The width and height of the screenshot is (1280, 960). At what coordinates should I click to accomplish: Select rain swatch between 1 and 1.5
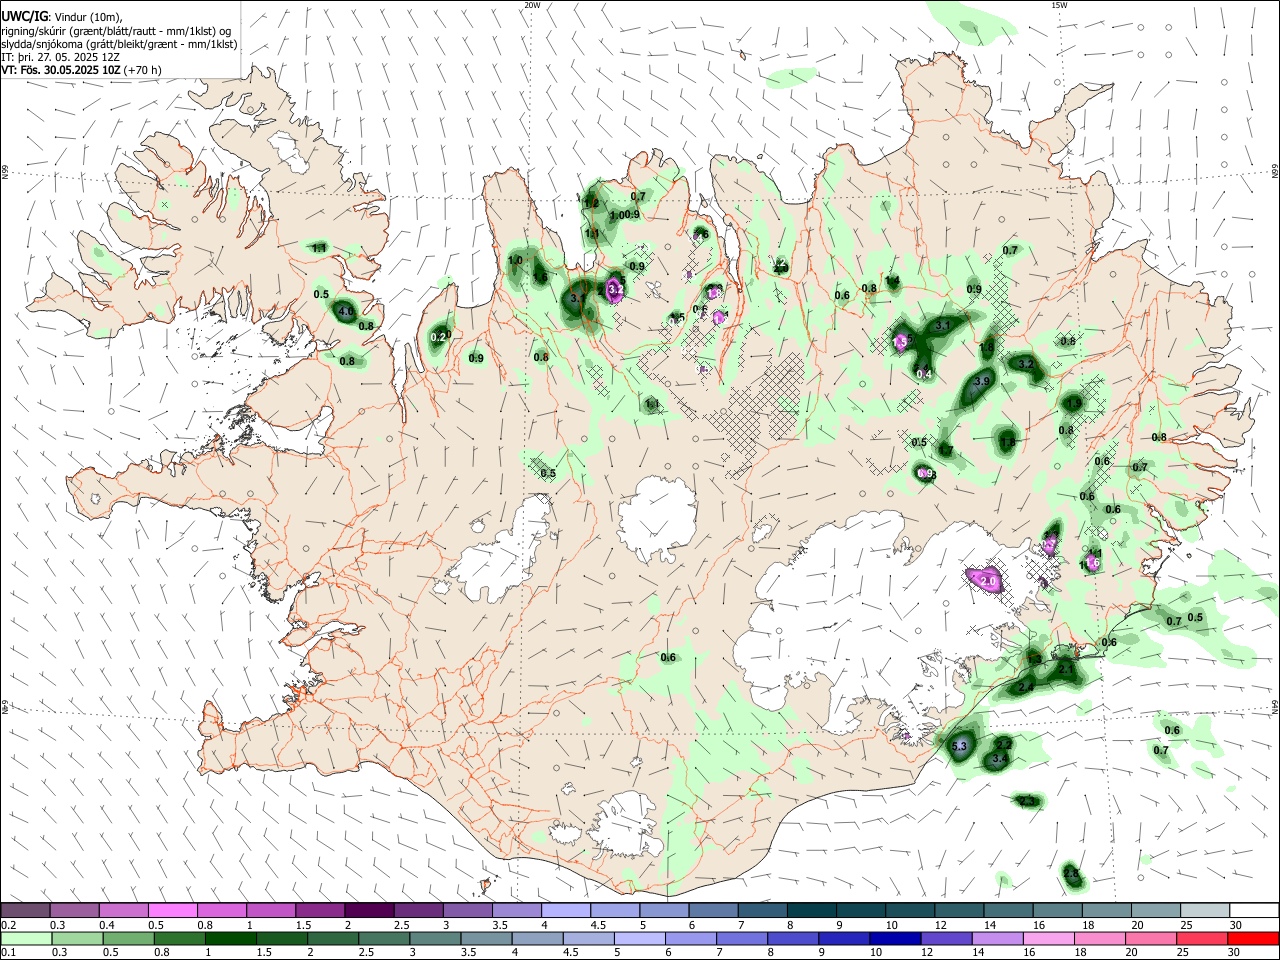[230, 938]
